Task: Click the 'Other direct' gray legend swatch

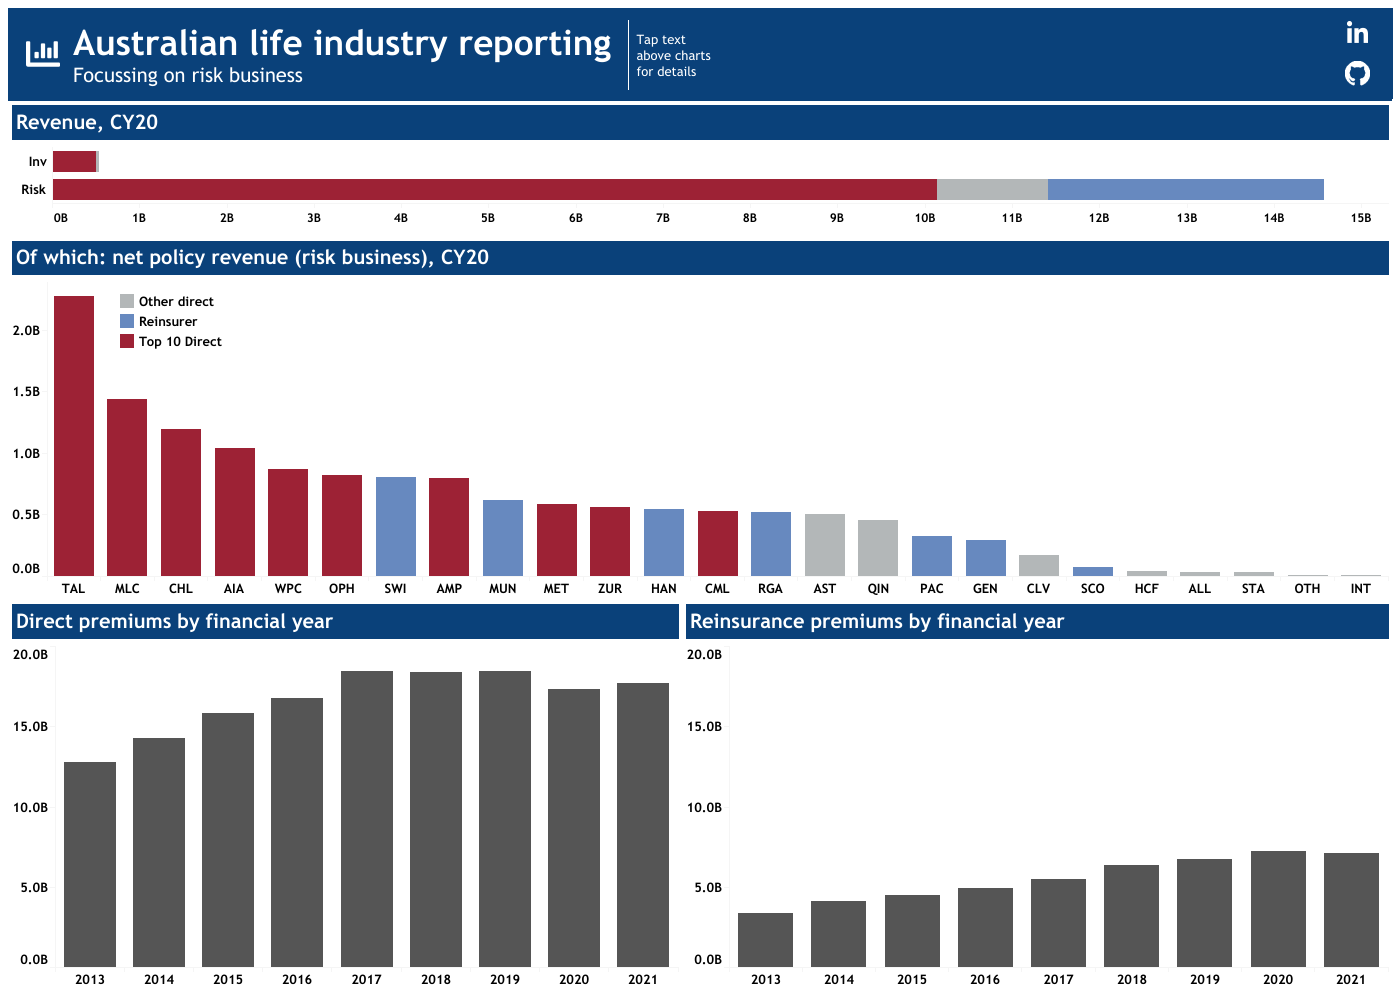Action: point(127,301)
